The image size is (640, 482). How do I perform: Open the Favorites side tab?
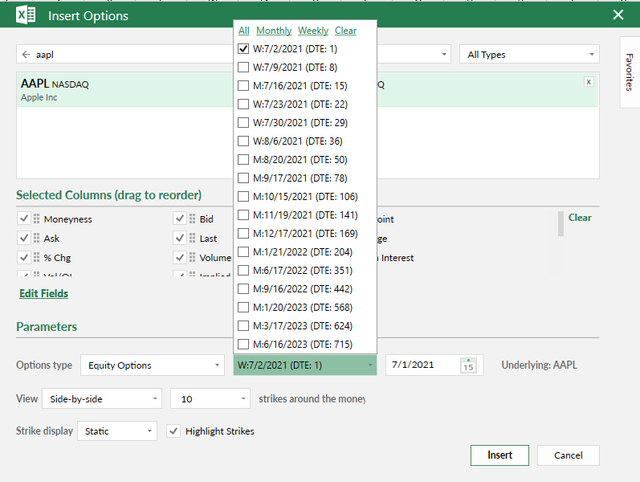pyautogui.click(x=629, y=72)
